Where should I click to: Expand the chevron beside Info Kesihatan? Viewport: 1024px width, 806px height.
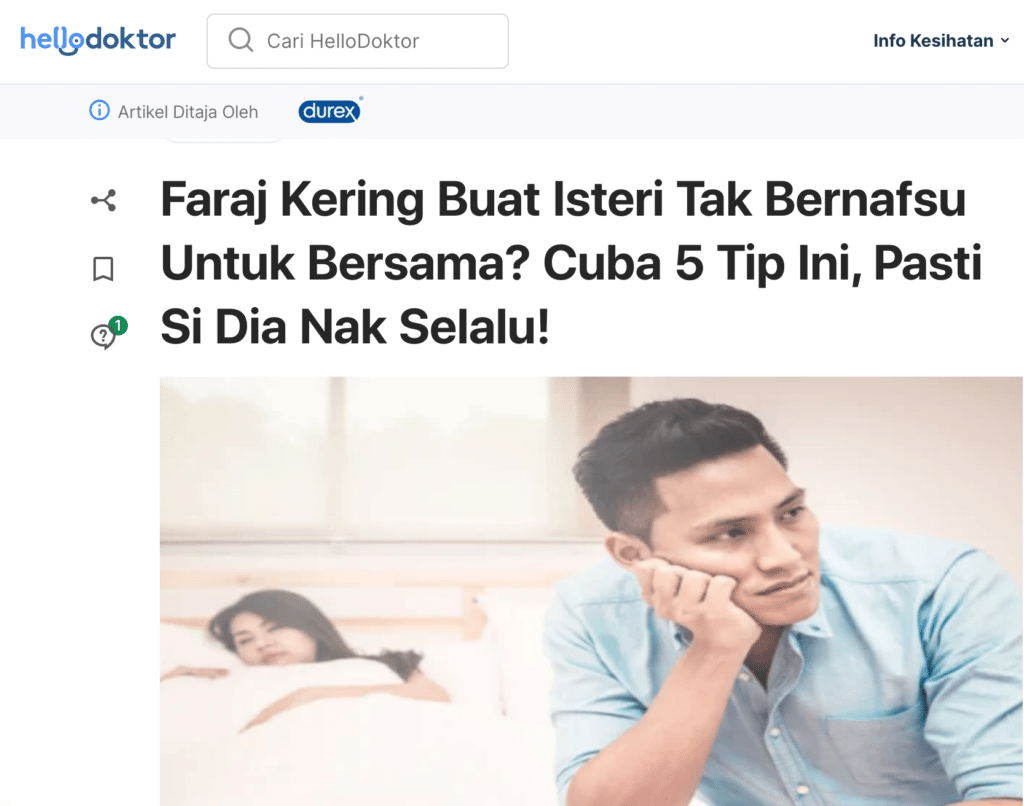click(x=1004, y=40)
